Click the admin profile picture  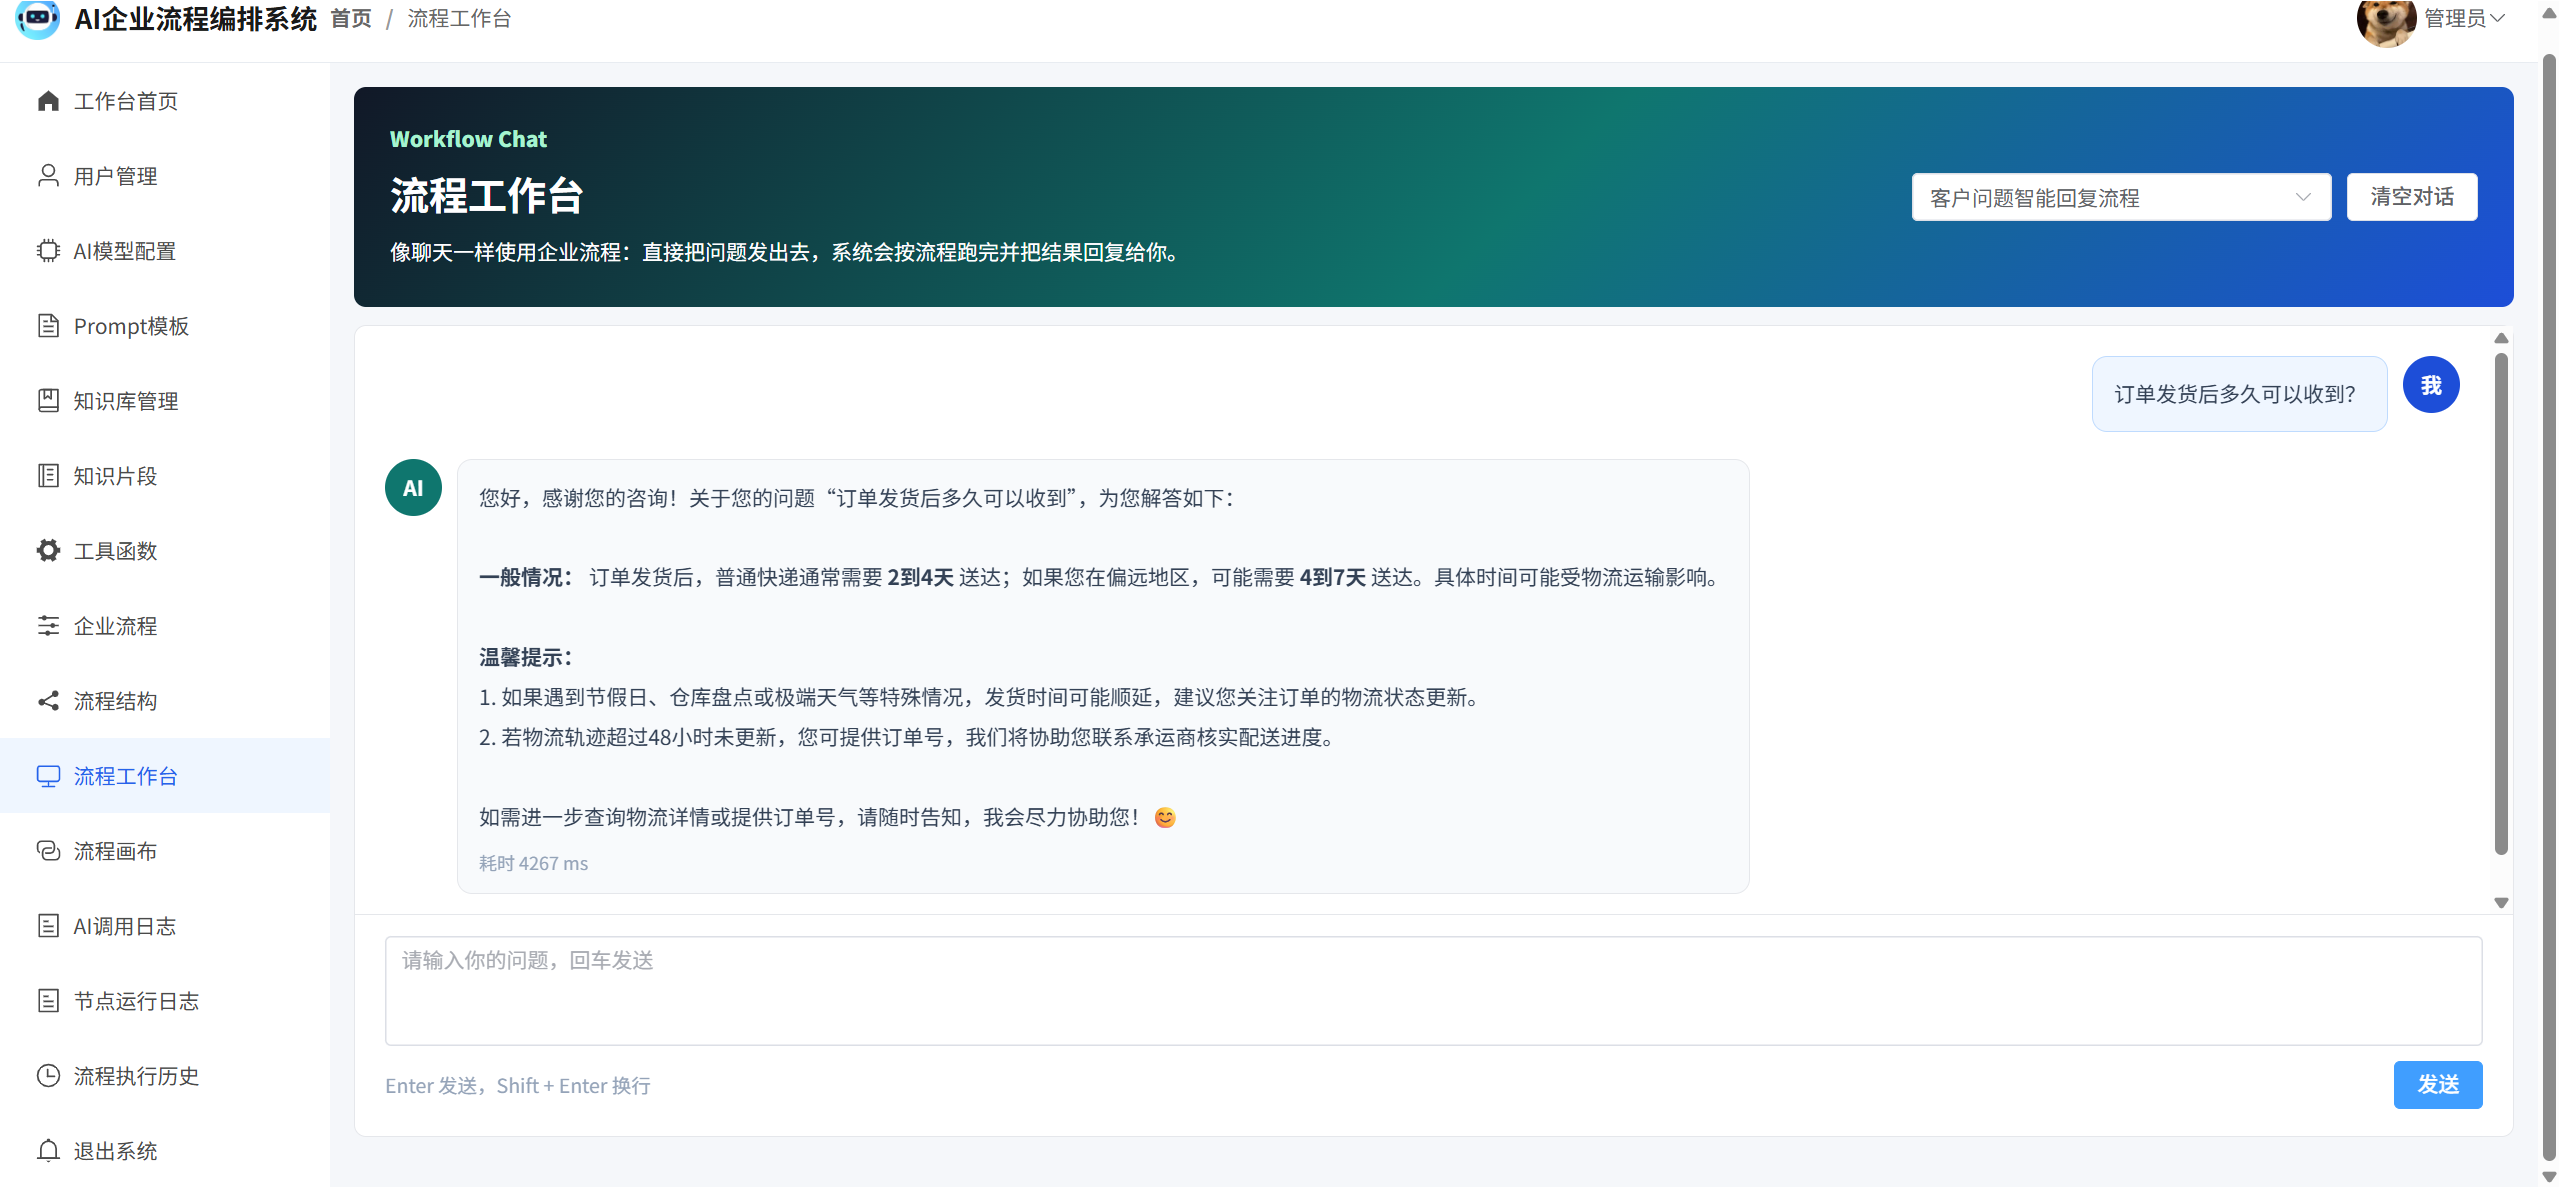pyautogui.click(x=2386, y=20)
